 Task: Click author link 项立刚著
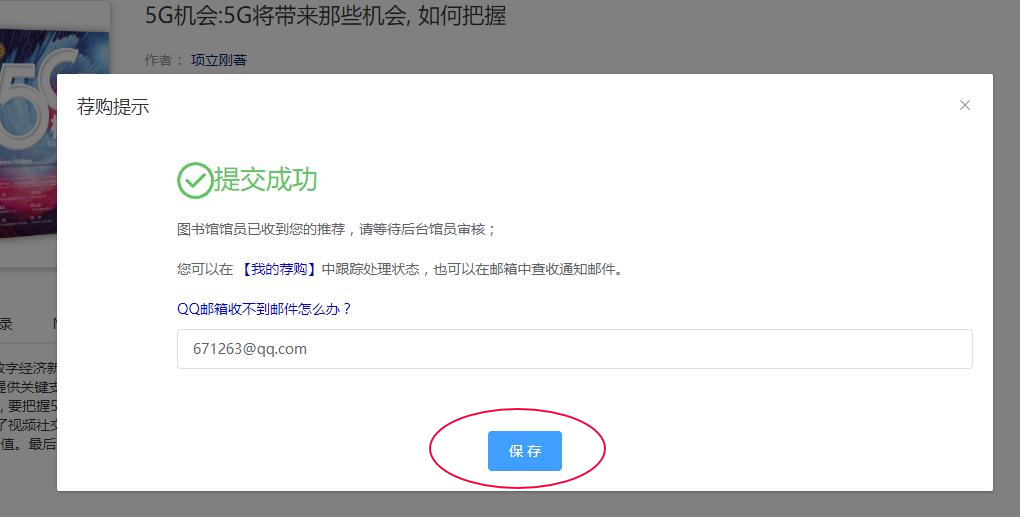tap(218, 60)
